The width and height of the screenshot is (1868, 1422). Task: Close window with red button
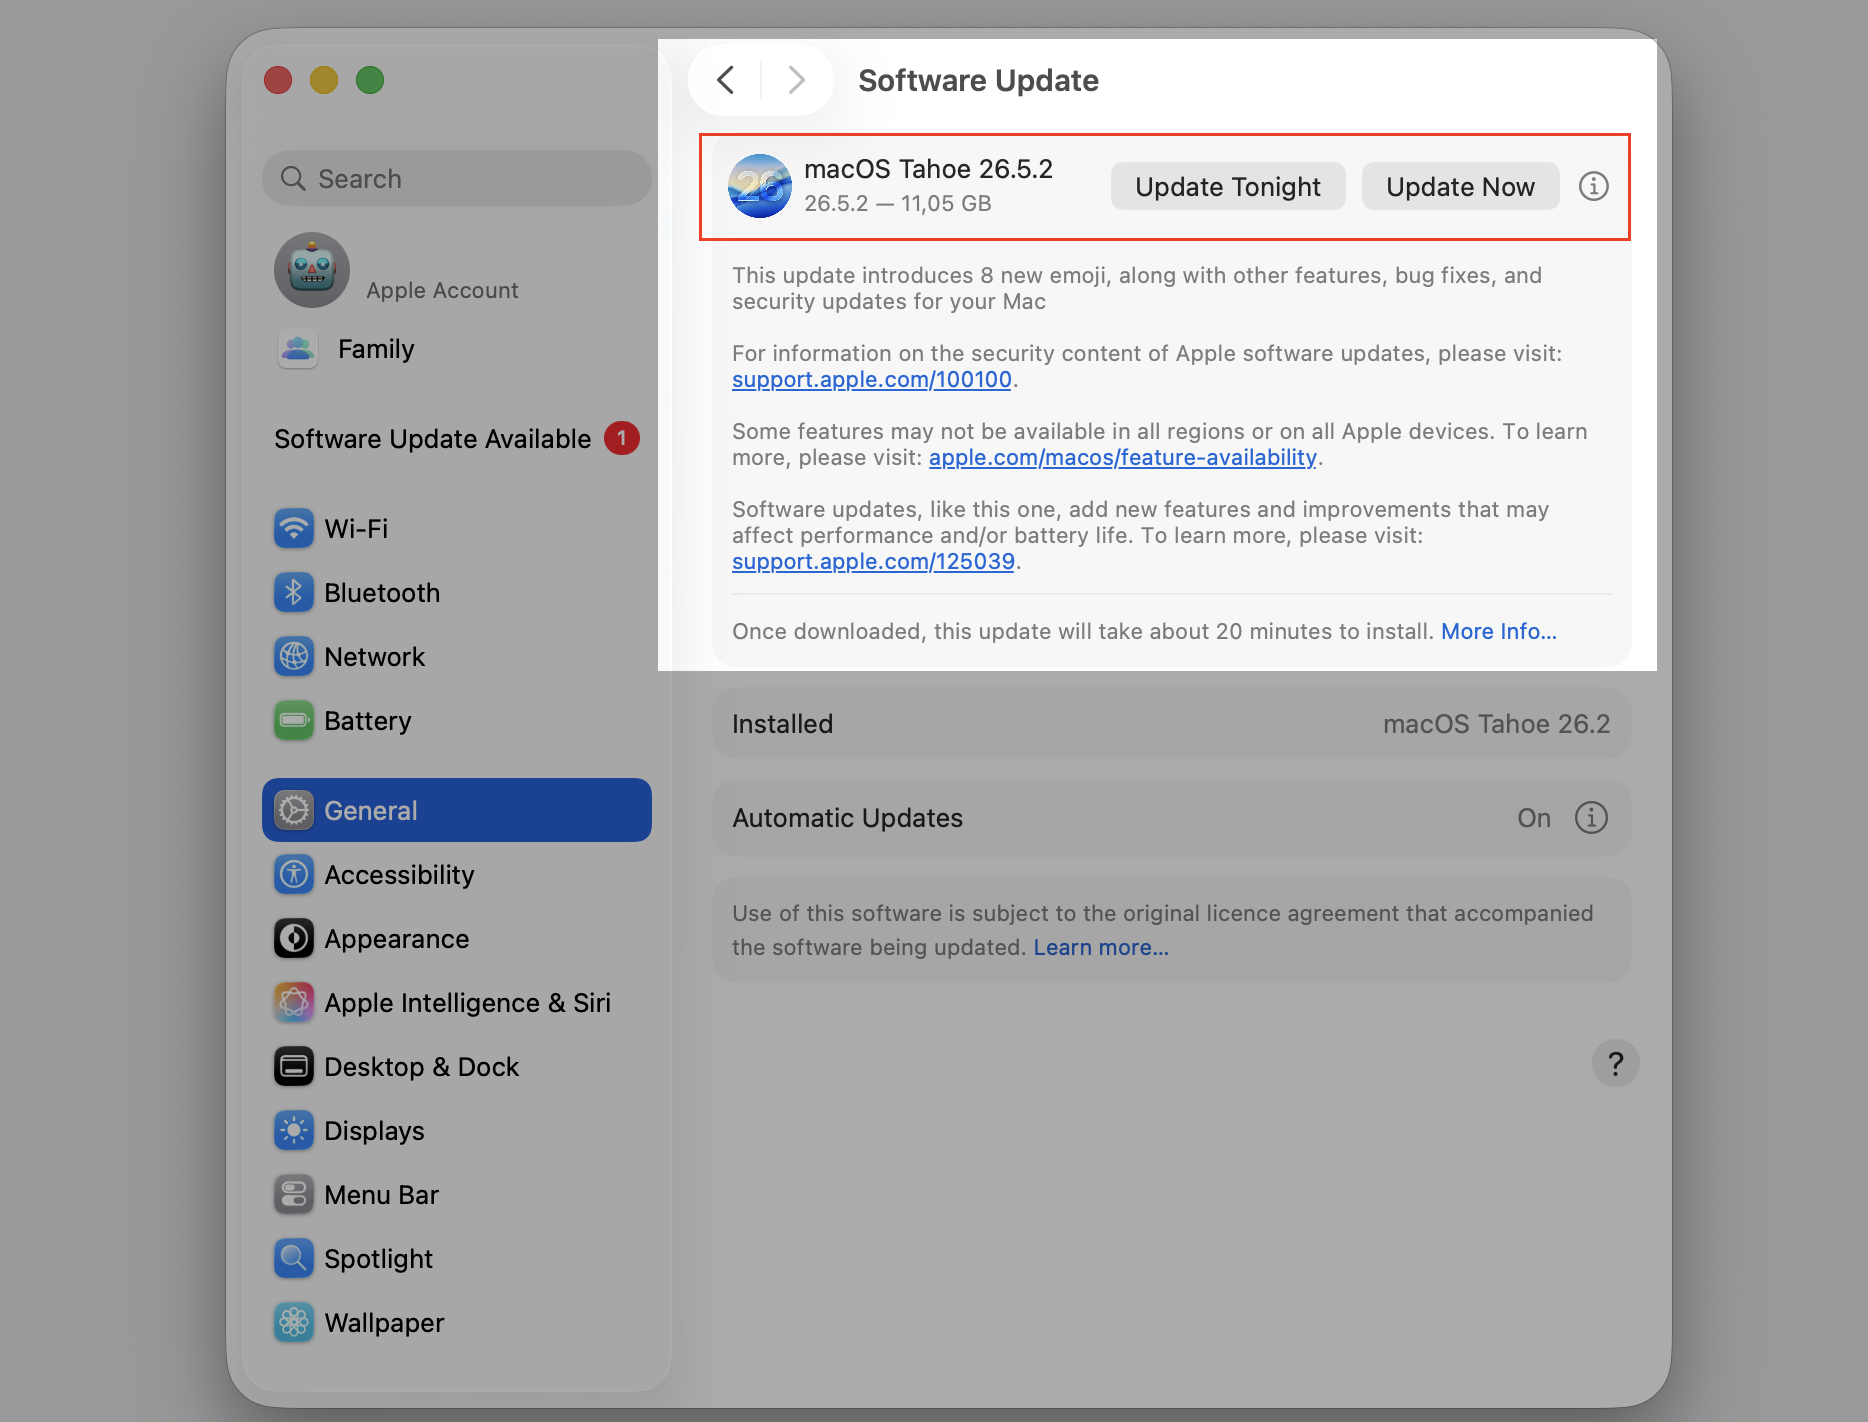[x=278, y=80]
